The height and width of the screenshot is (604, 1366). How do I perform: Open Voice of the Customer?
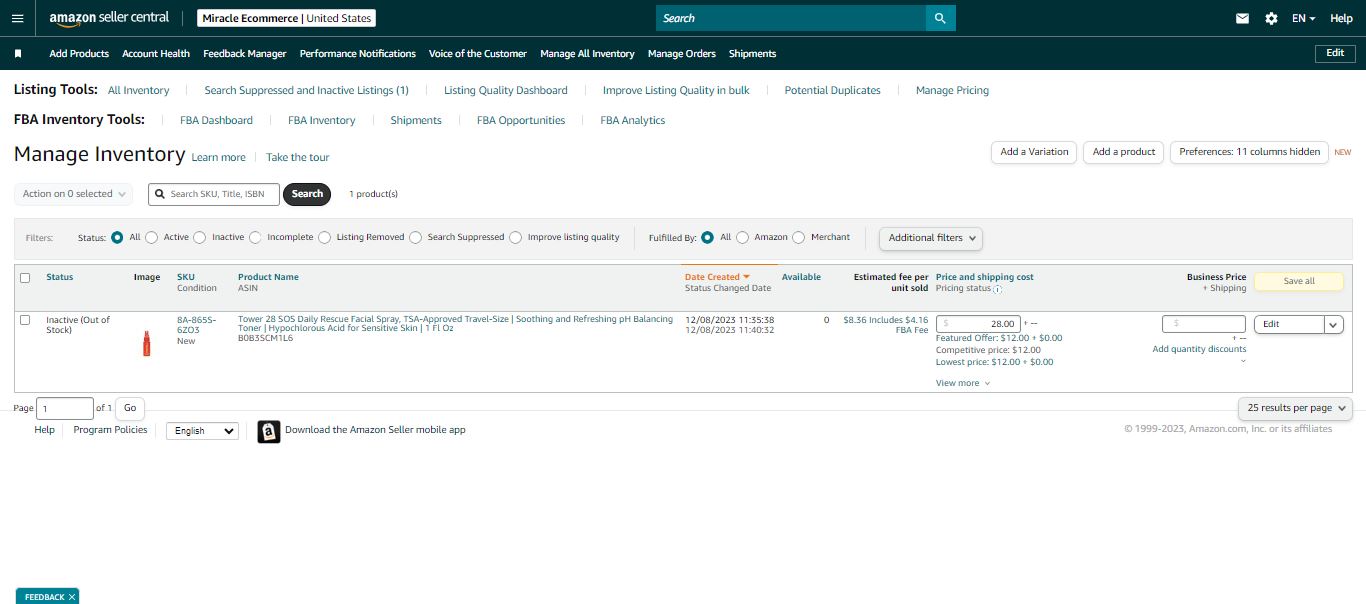pyautogui.click(x=478, y=54)
